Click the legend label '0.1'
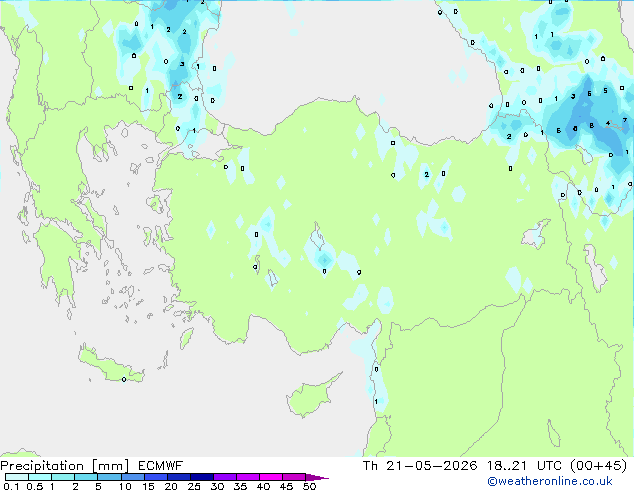634x490 pixels. [x=11, y=486]
